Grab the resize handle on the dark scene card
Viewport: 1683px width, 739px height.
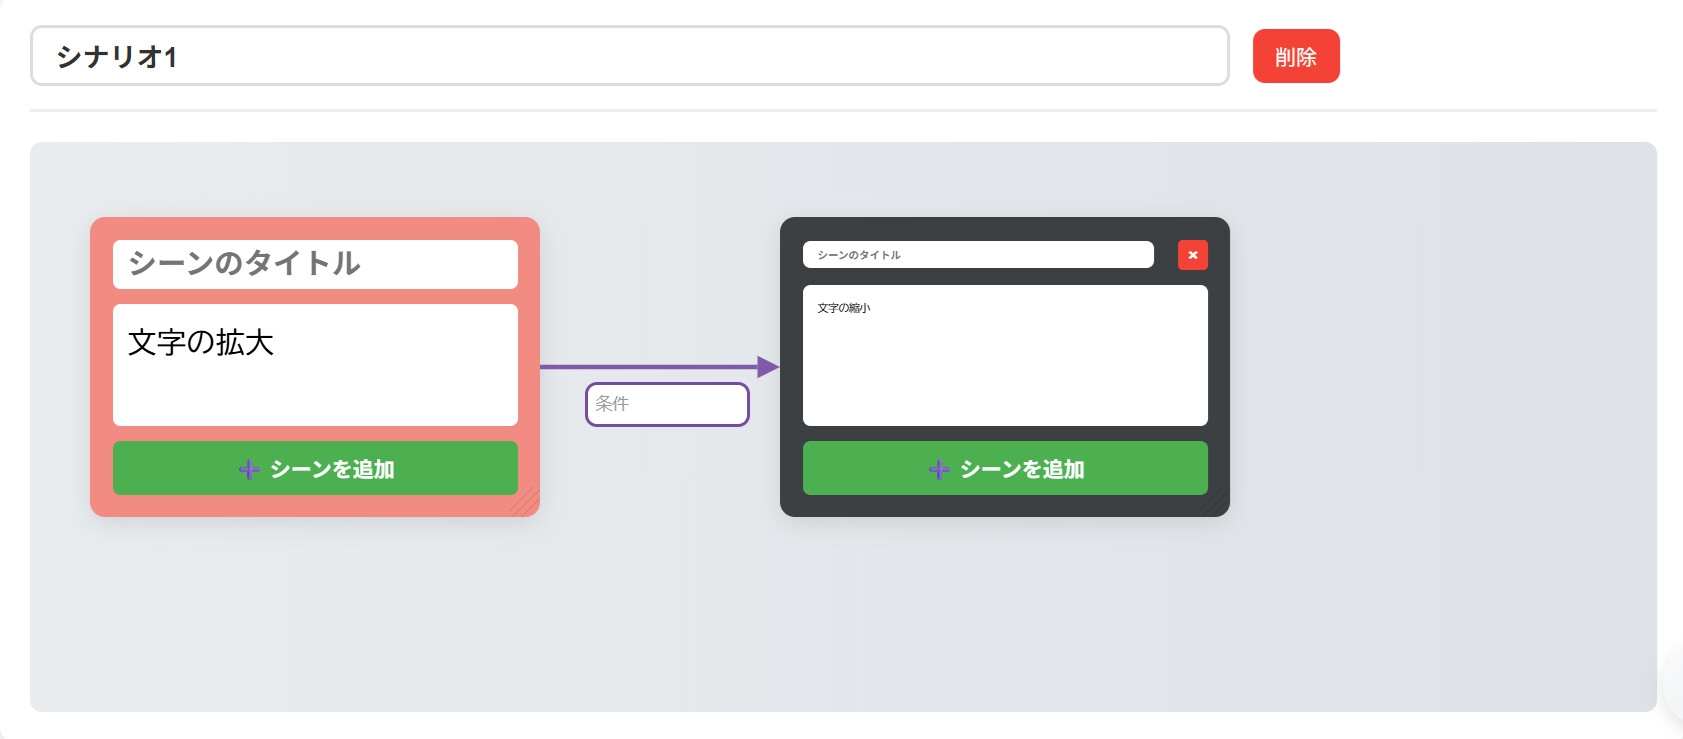tap(1218, 505)
